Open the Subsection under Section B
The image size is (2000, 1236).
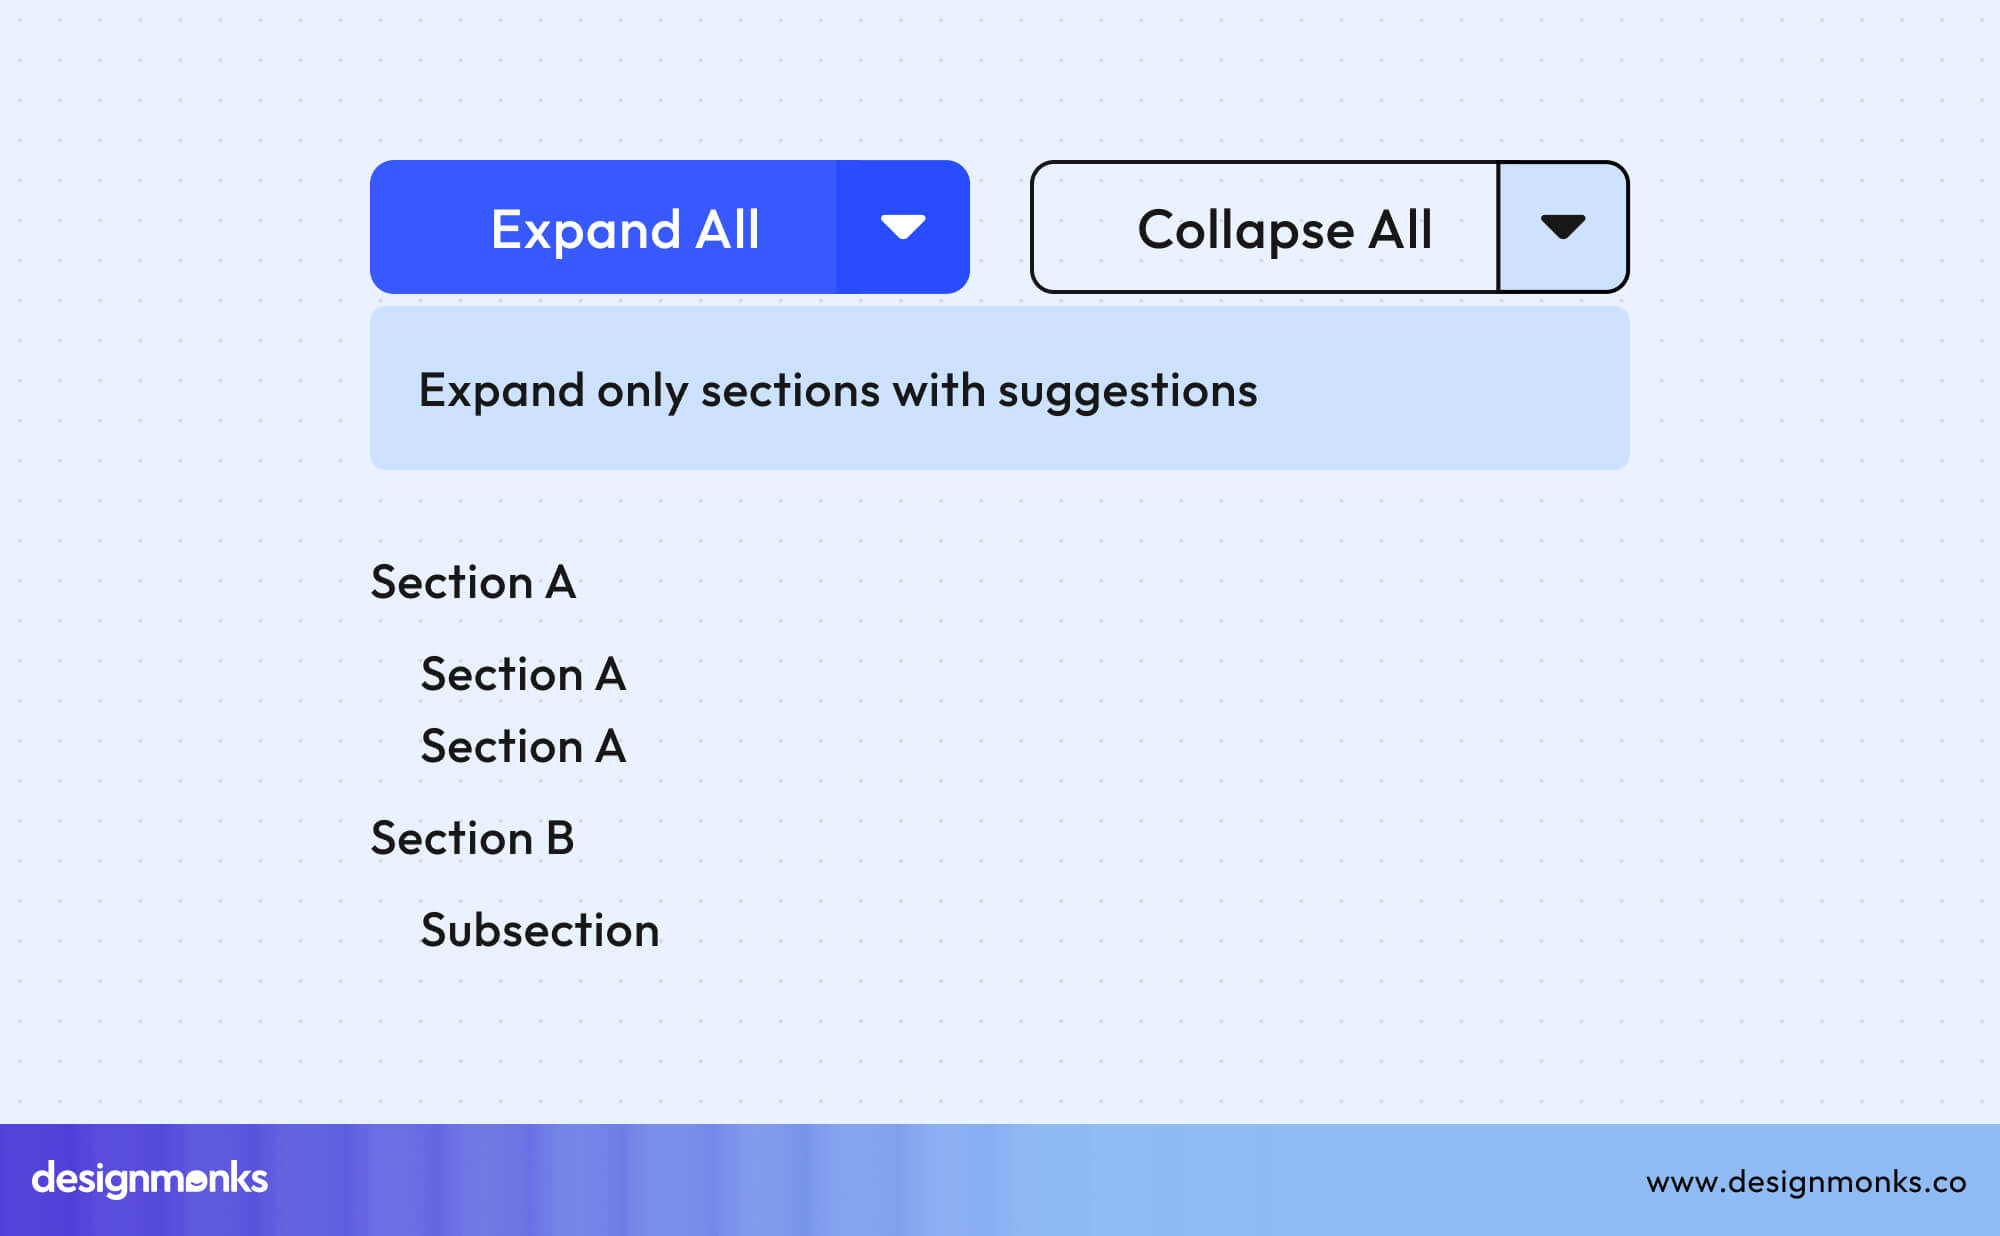point(540,930)
